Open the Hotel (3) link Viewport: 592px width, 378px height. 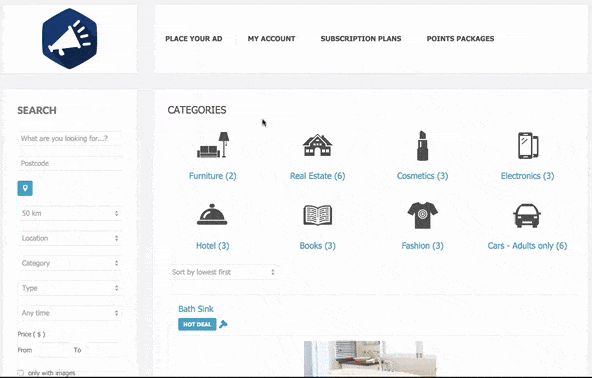(x=213, y=246)
